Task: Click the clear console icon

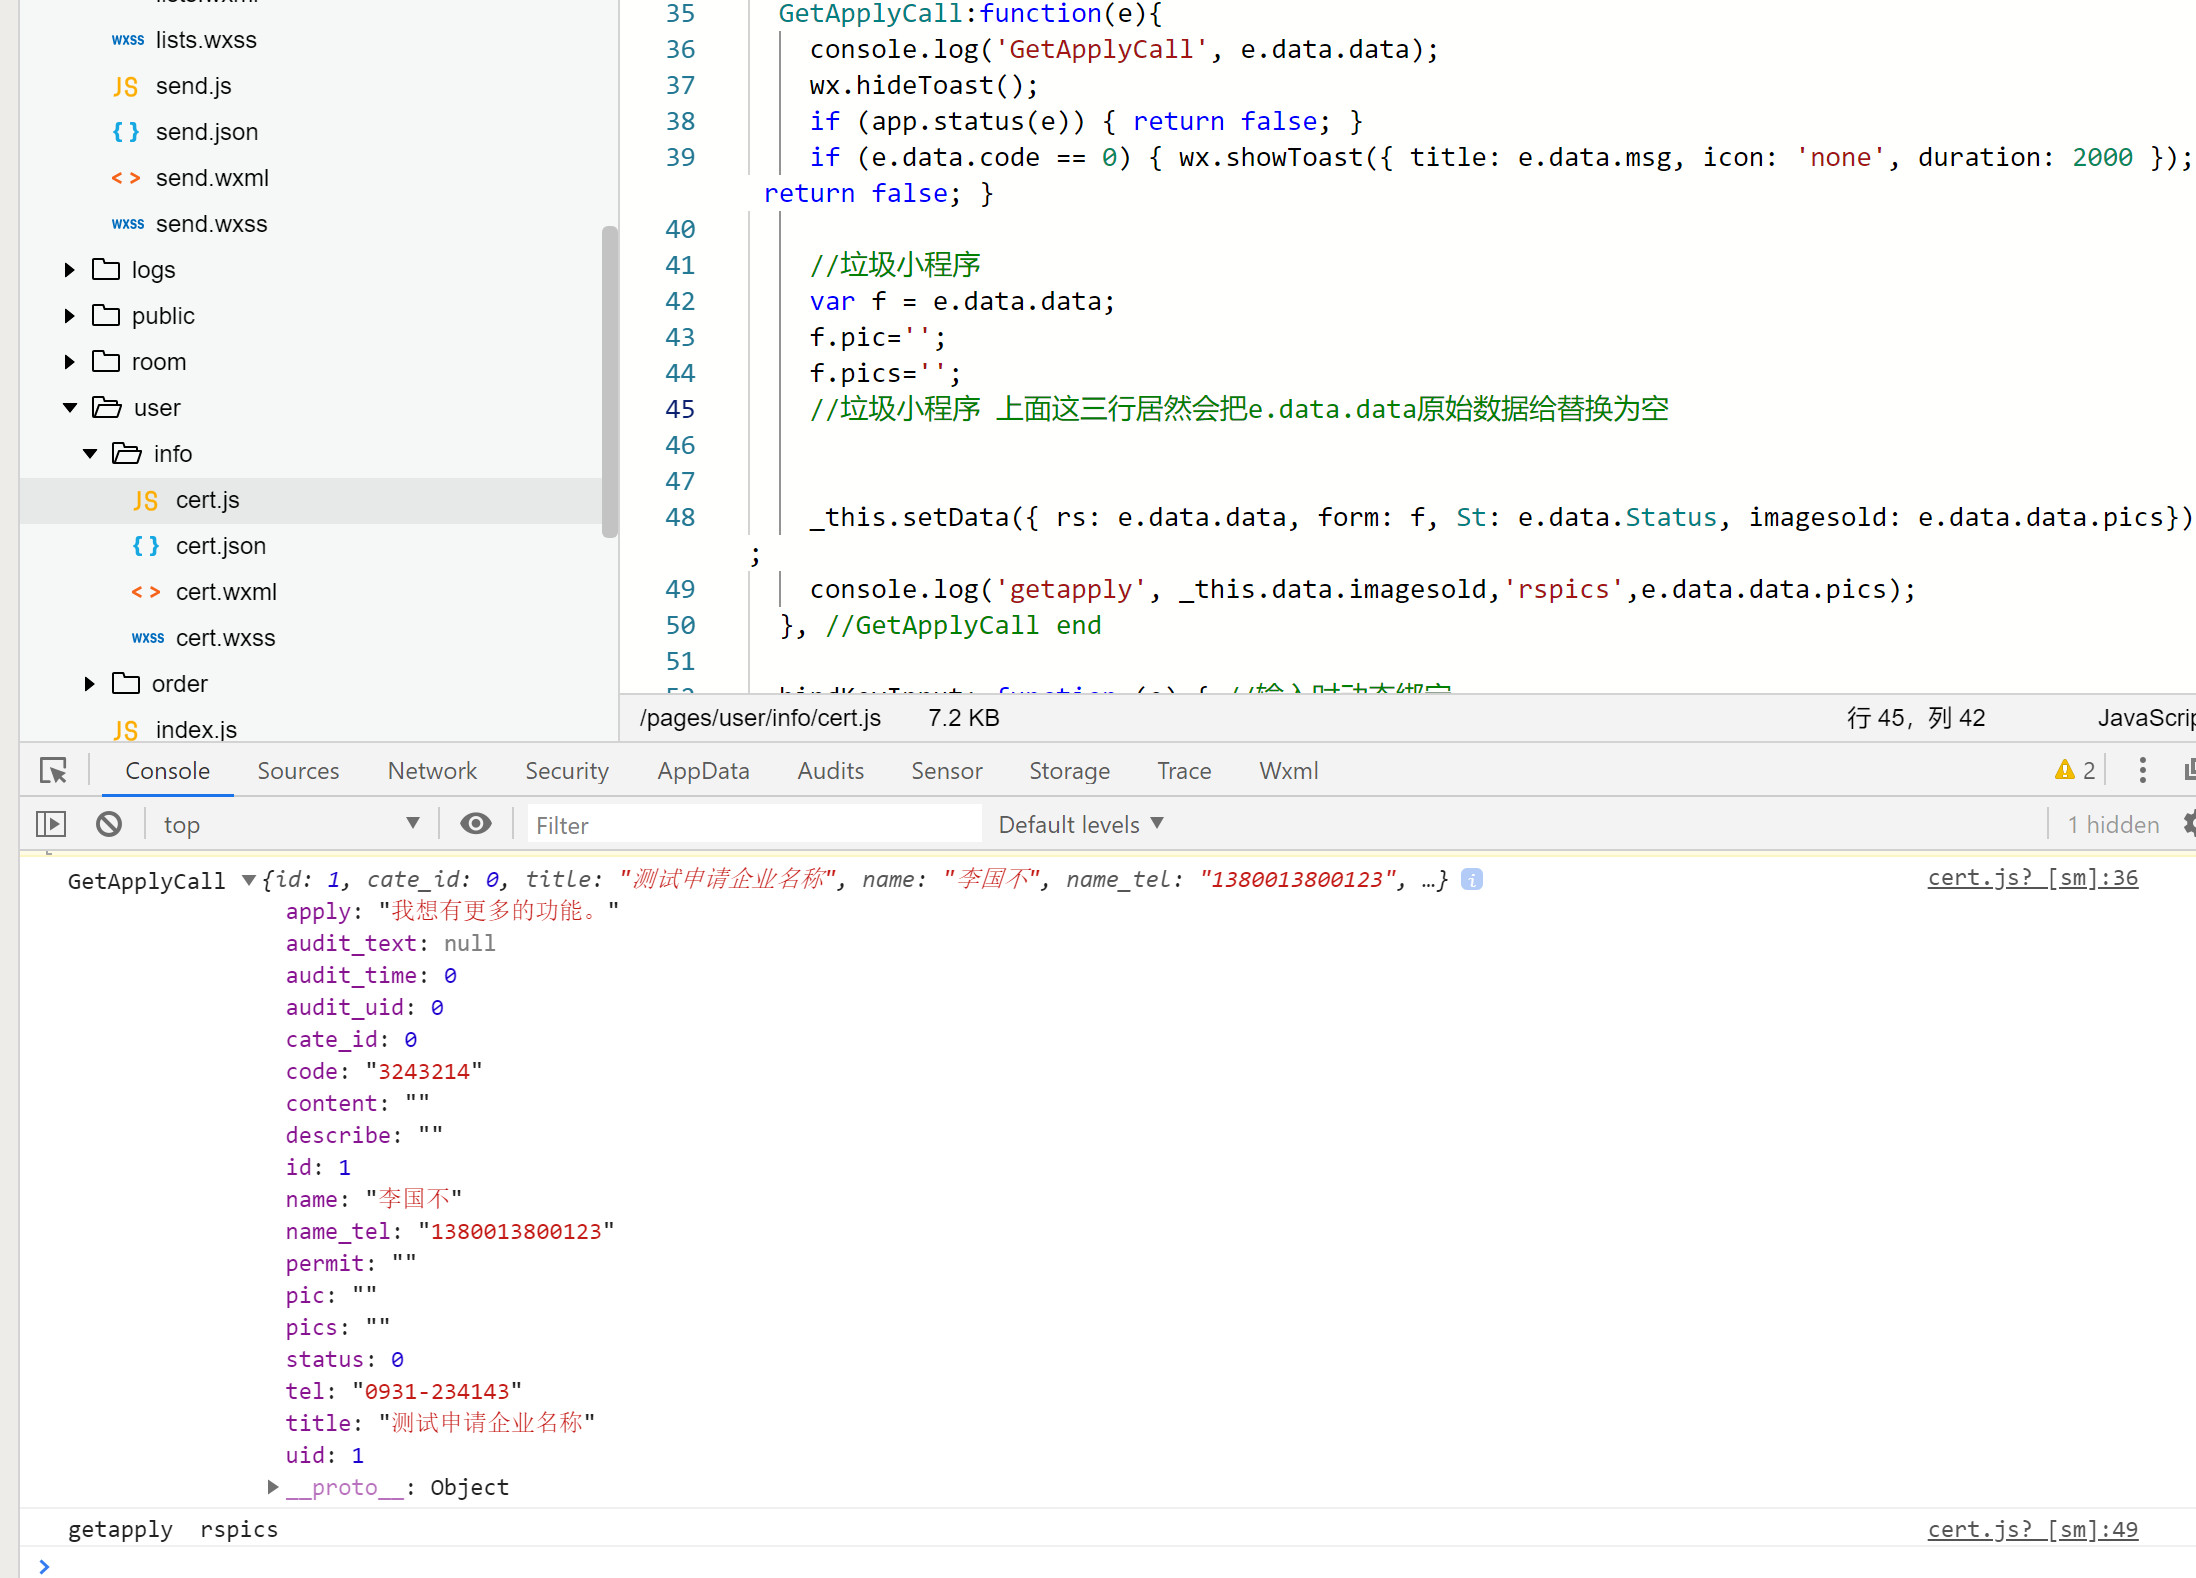Action: (x=109, y=824)
